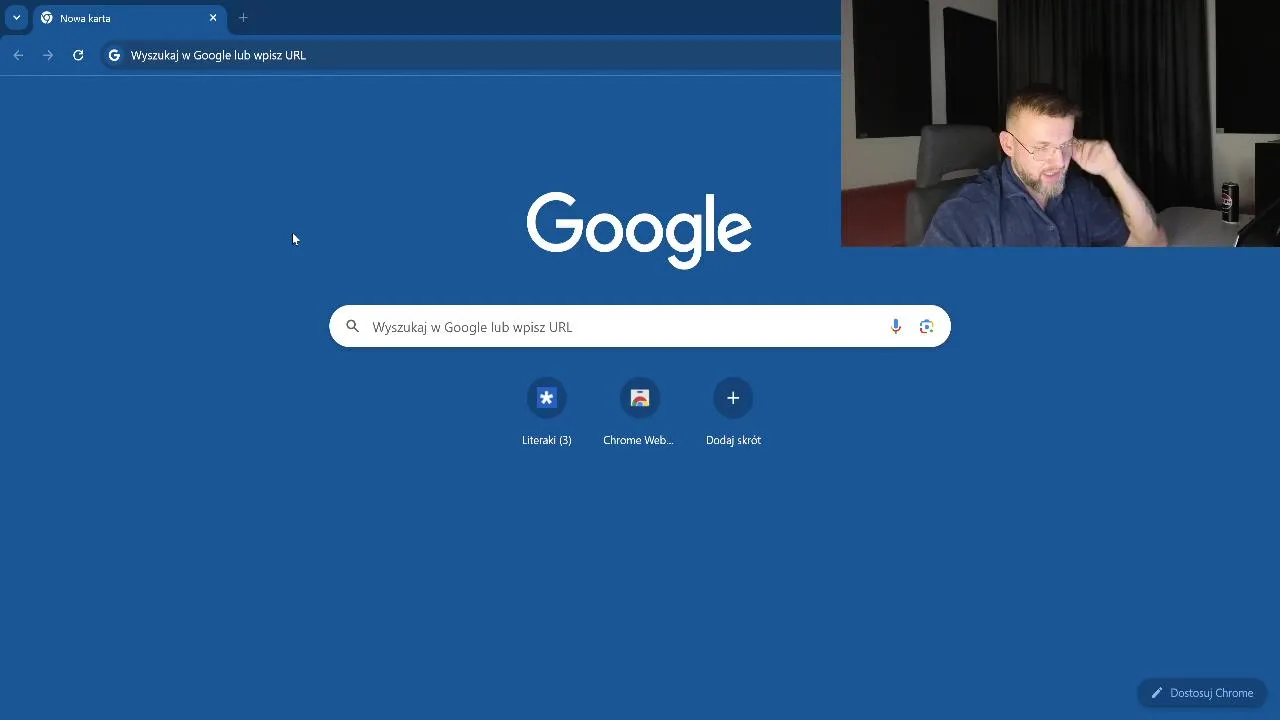Screen dimensions: 1280x720
Task: Focus the Google search box
Action: [640, 326]
